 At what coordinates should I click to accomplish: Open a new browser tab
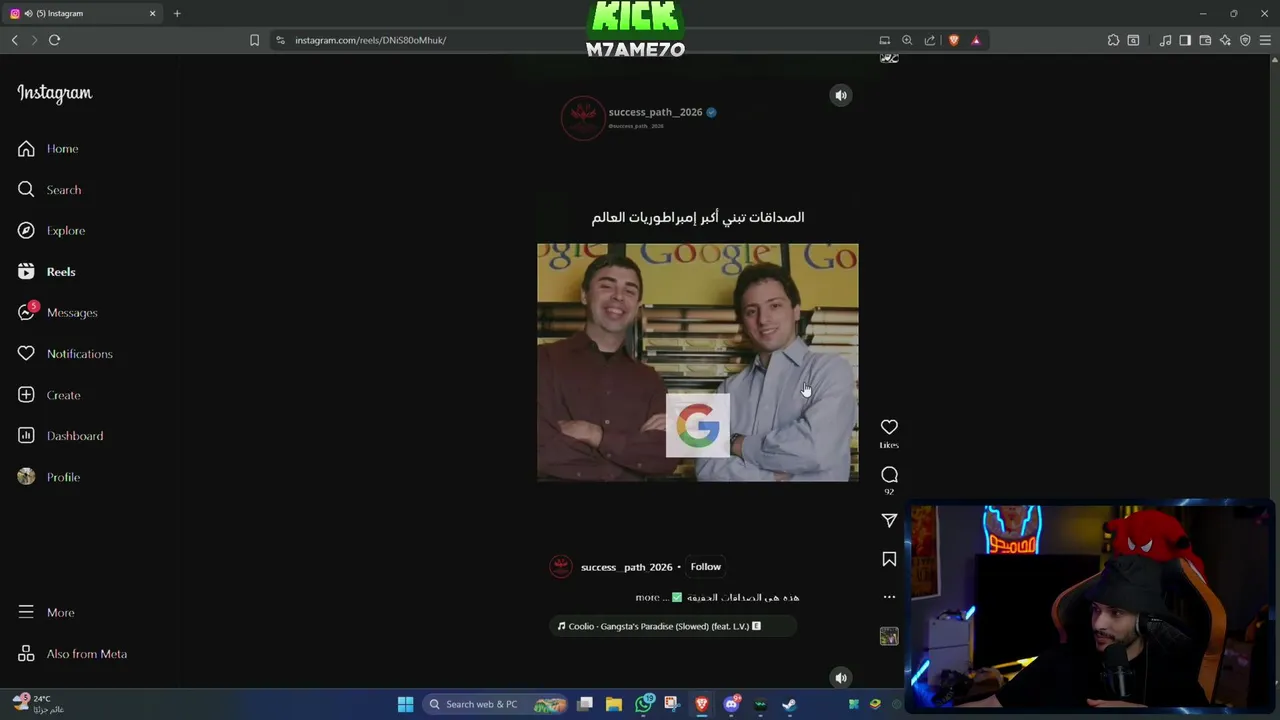click(x=177, y=13)
